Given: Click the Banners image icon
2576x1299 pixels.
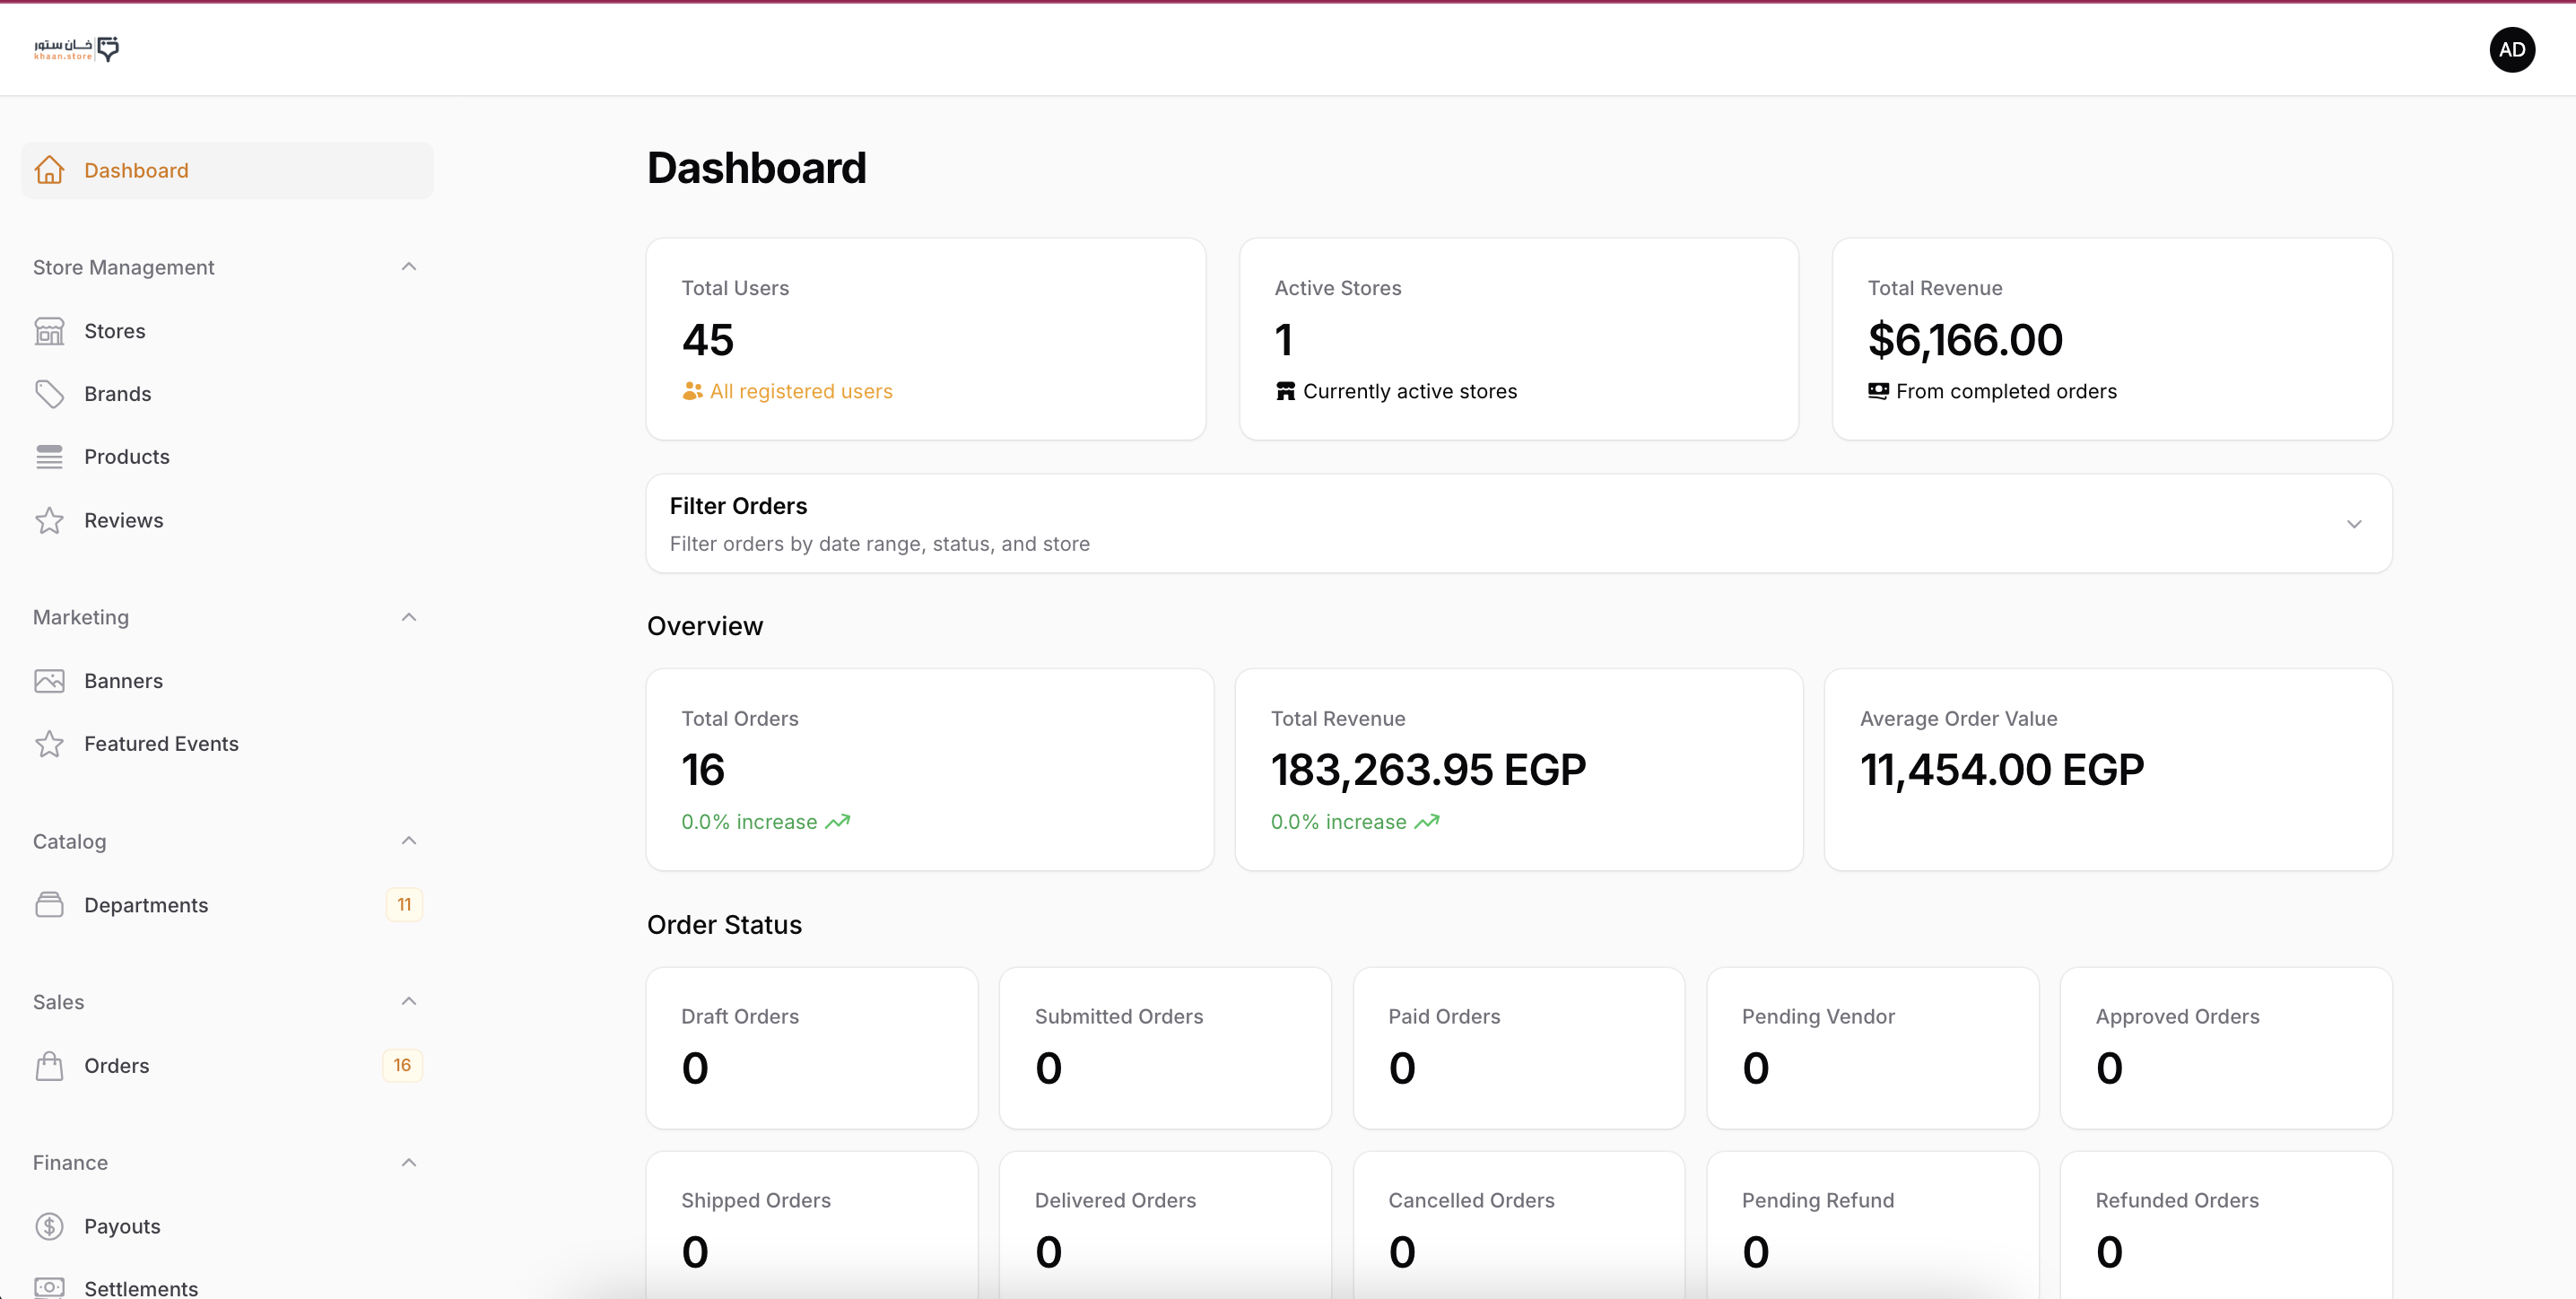Looking at the screenshot, I should [49, 681].
